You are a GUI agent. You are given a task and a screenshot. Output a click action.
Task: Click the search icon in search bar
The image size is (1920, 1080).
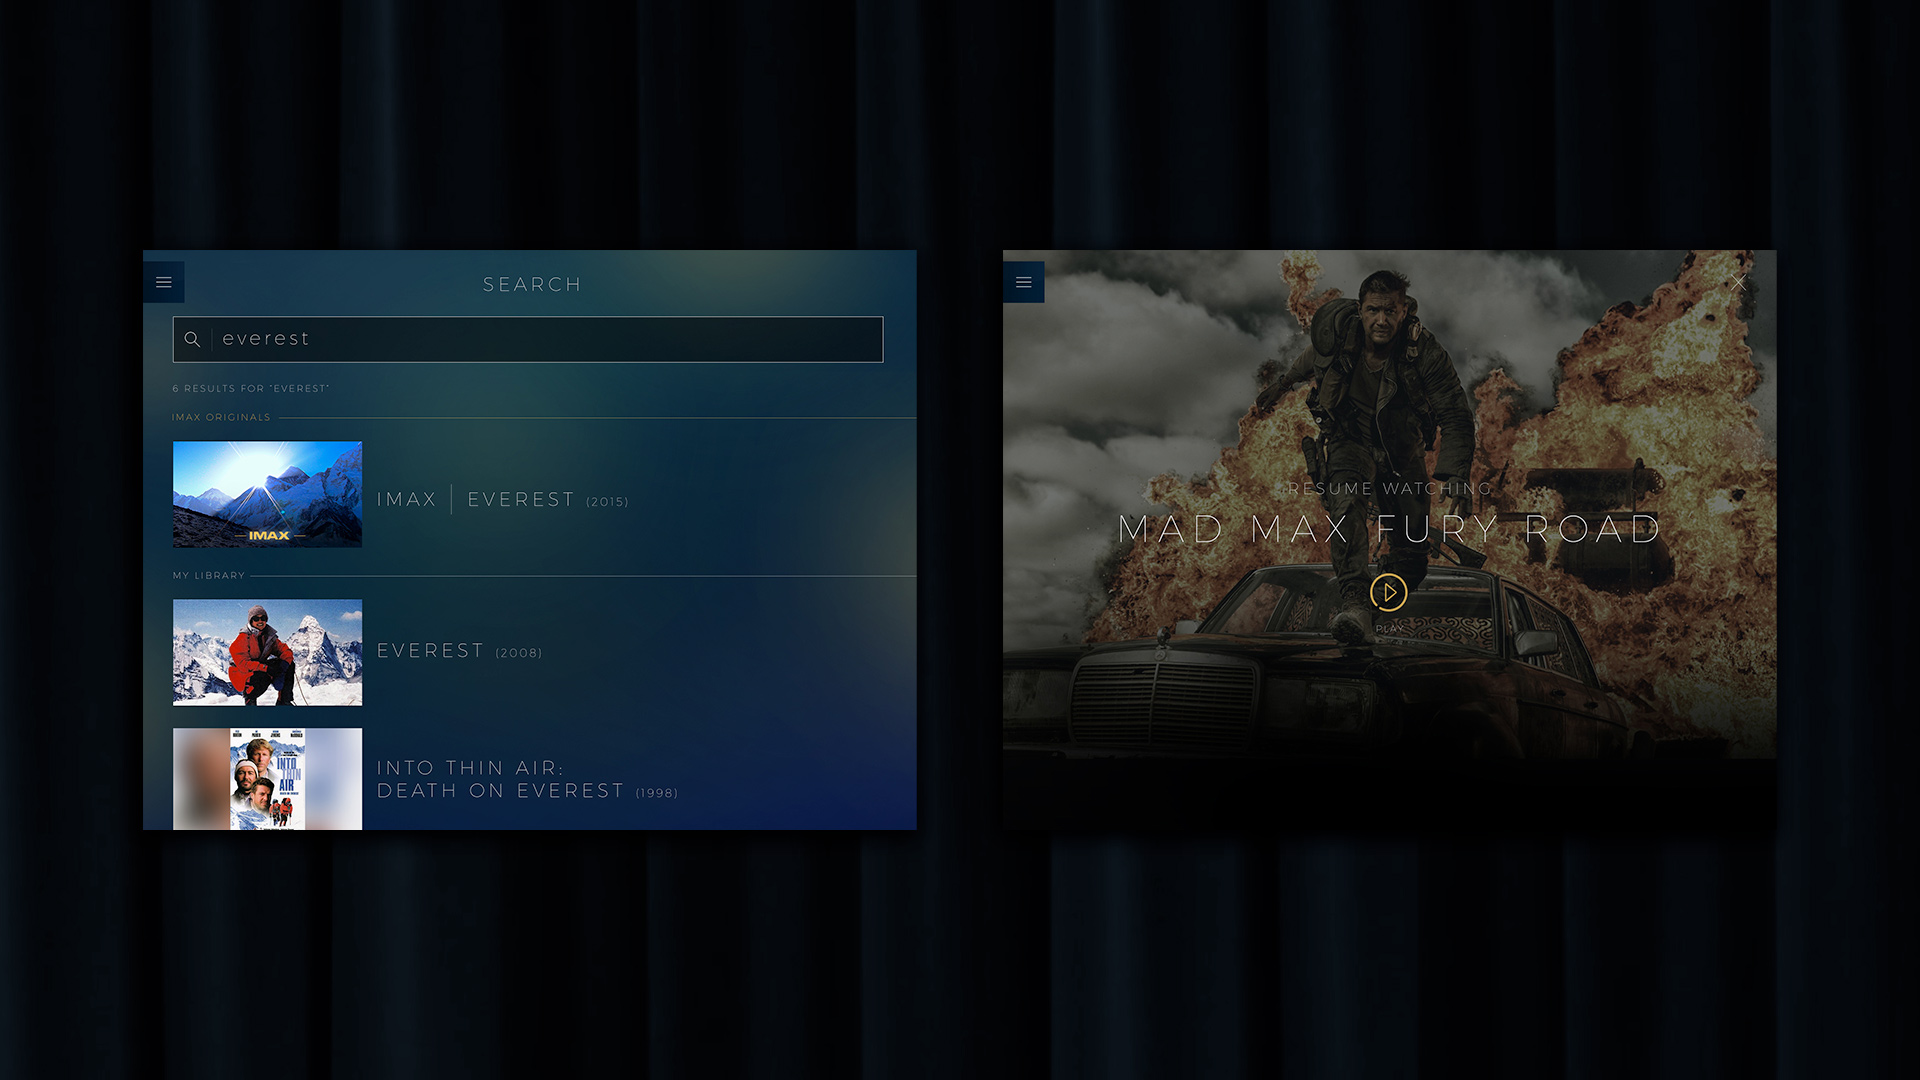pyautogui.click(x=193, y=339)
